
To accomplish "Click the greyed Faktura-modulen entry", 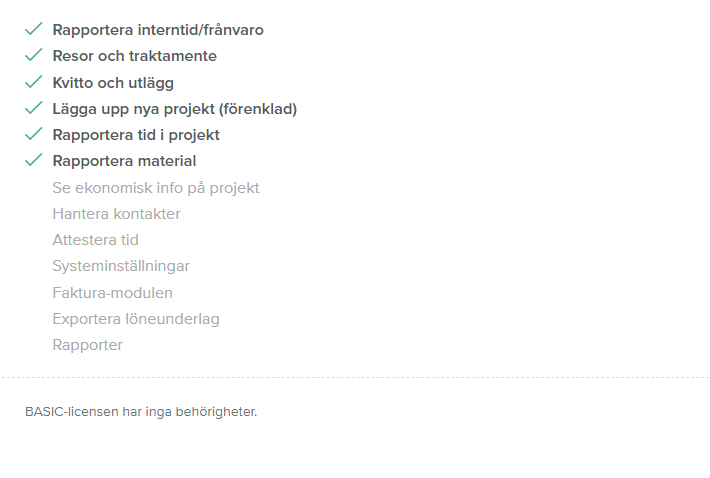I will click(112, 293).
